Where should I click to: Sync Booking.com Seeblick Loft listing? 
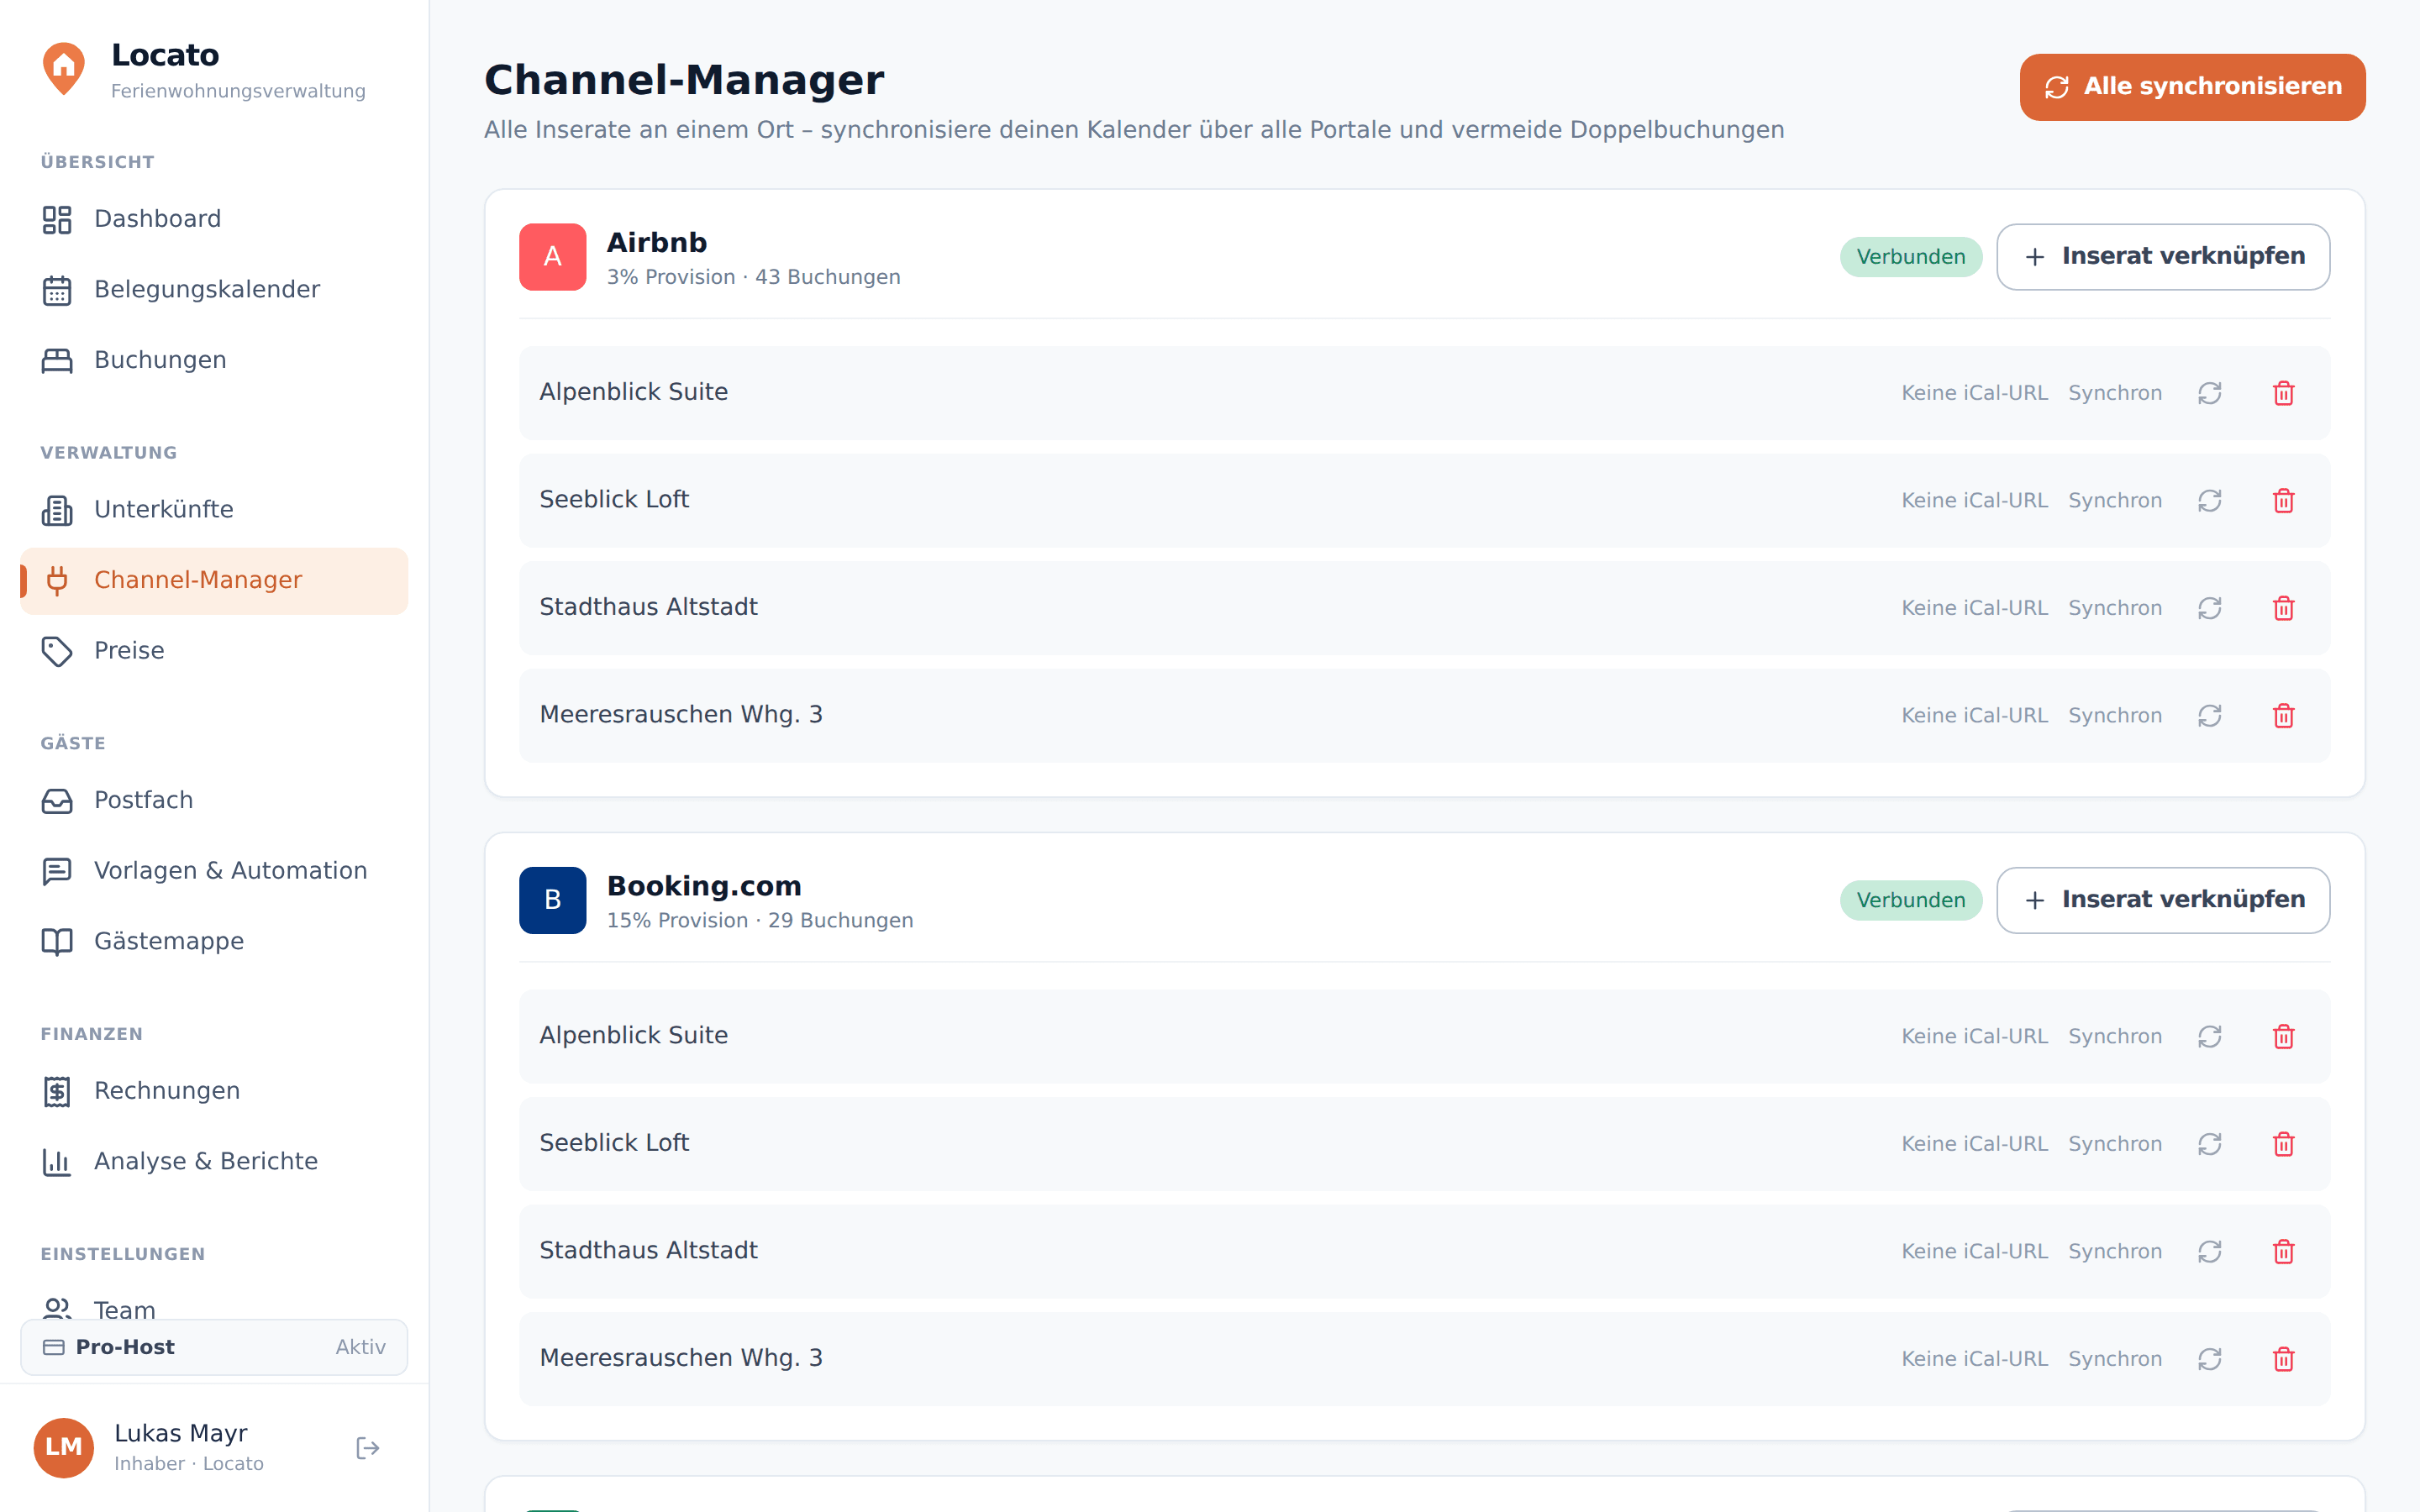click(x=2209, y=1143)
